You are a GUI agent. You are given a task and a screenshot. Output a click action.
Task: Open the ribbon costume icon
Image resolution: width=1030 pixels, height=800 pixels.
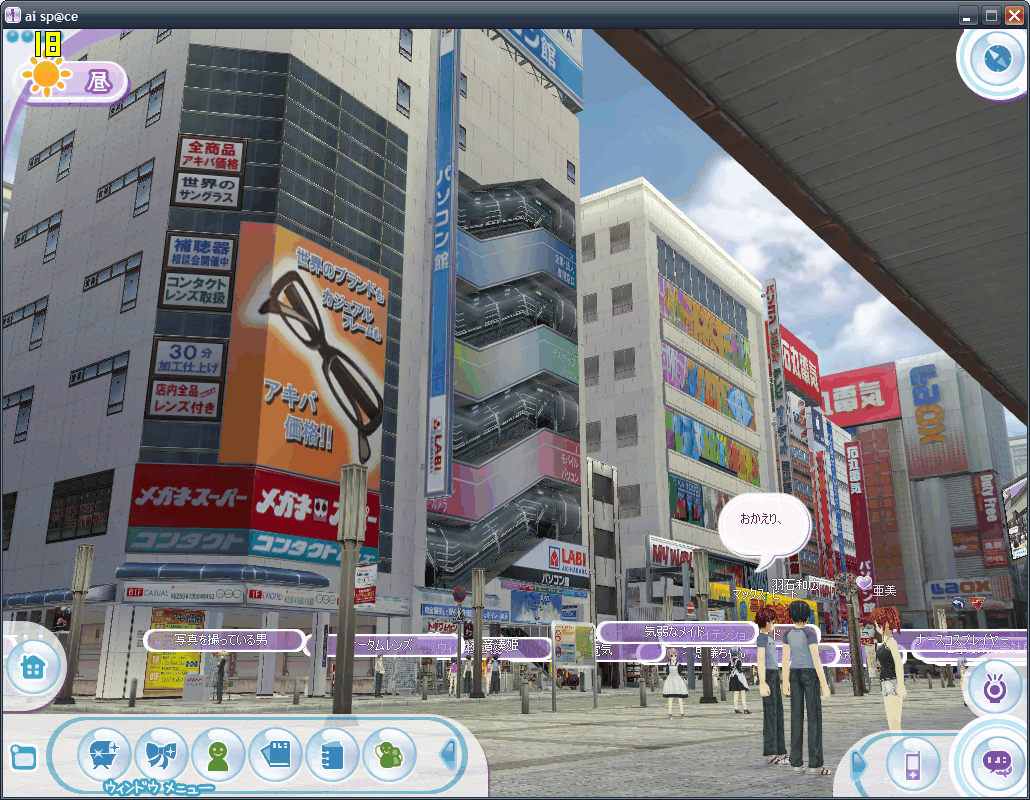161,755
